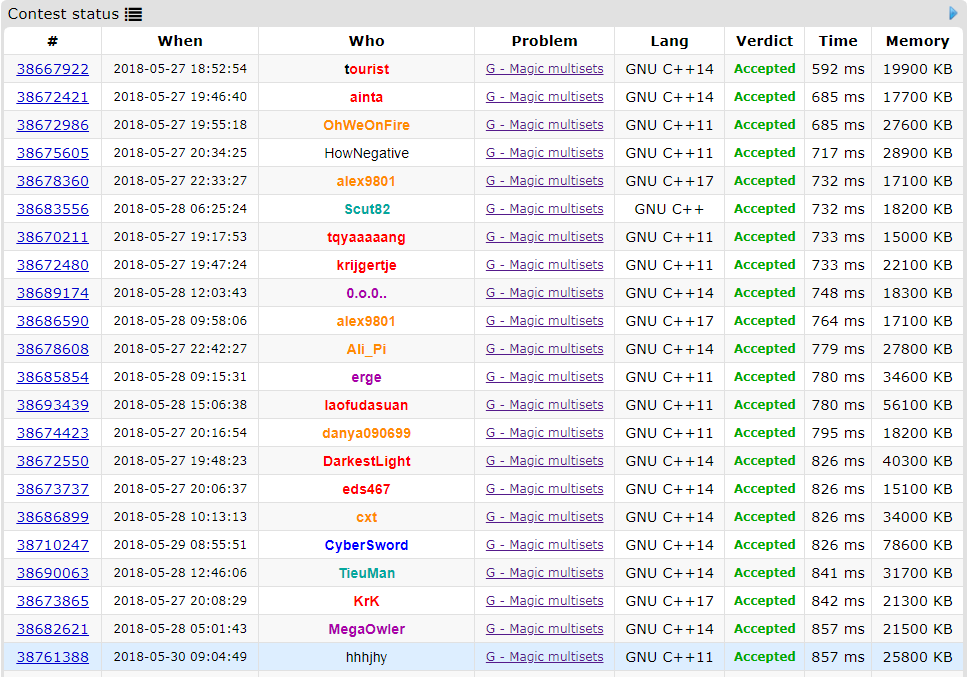This screenshot has width=968, height=677.
Task: Open submission 38686899
Action: (52, 517)
